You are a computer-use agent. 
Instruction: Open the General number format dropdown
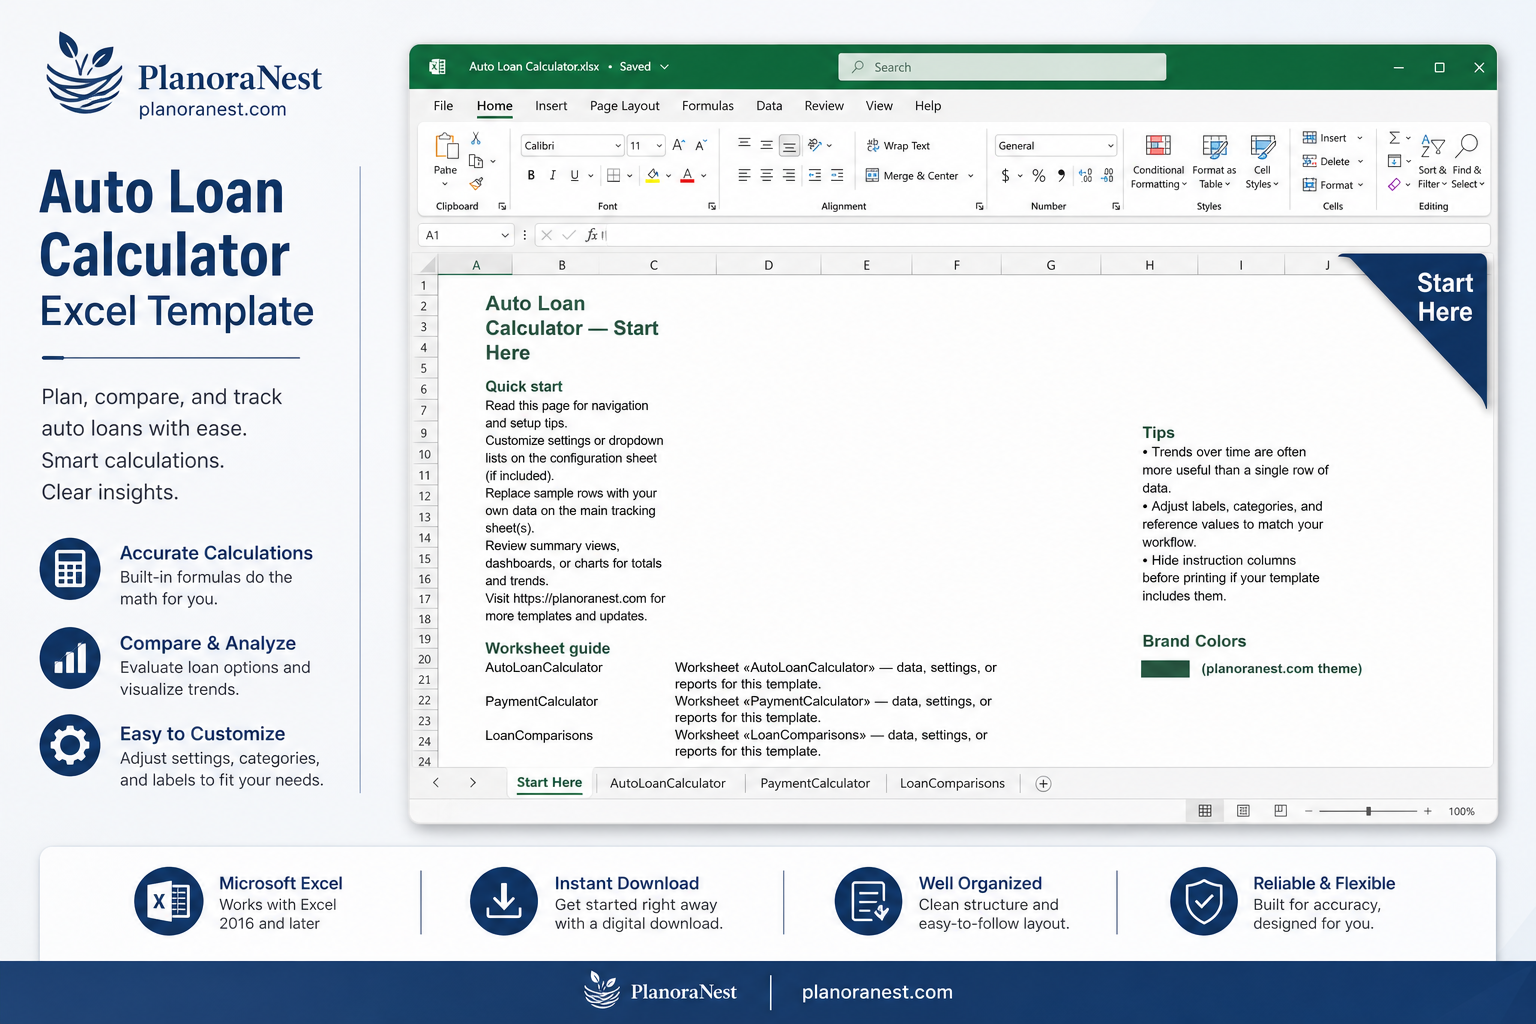1110,146
